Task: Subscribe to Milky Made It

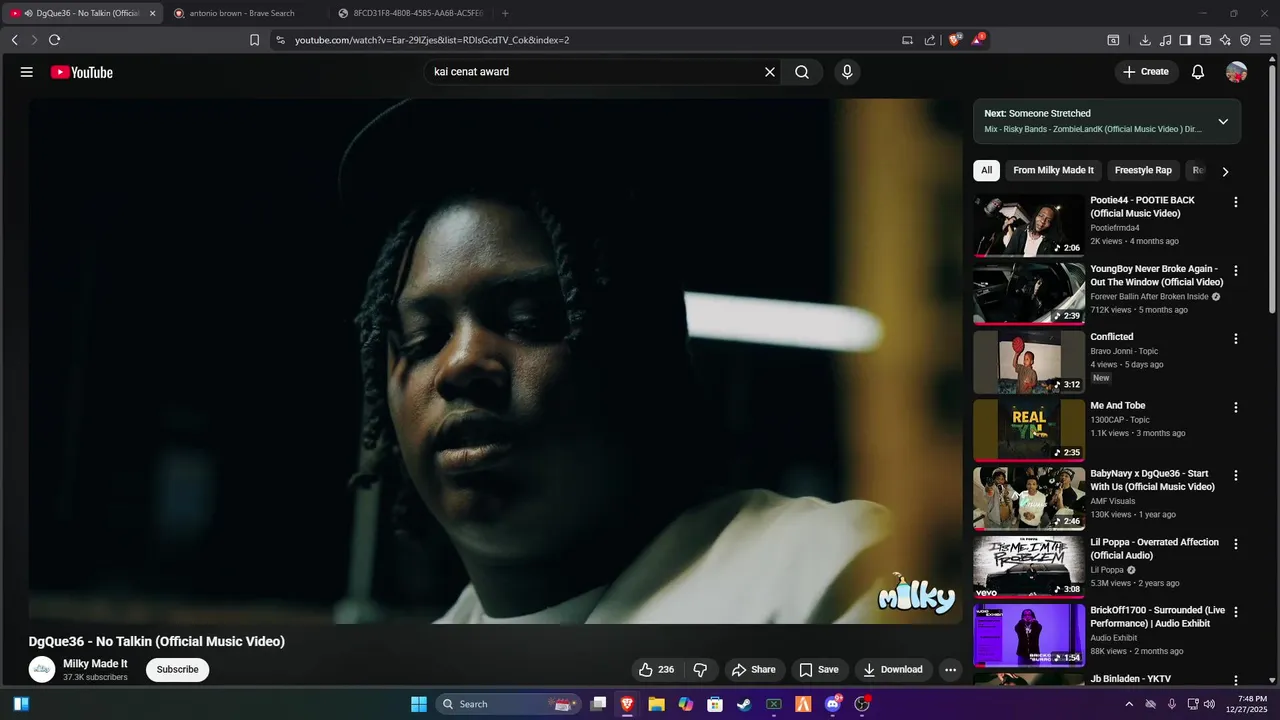Action: point(177,670)
